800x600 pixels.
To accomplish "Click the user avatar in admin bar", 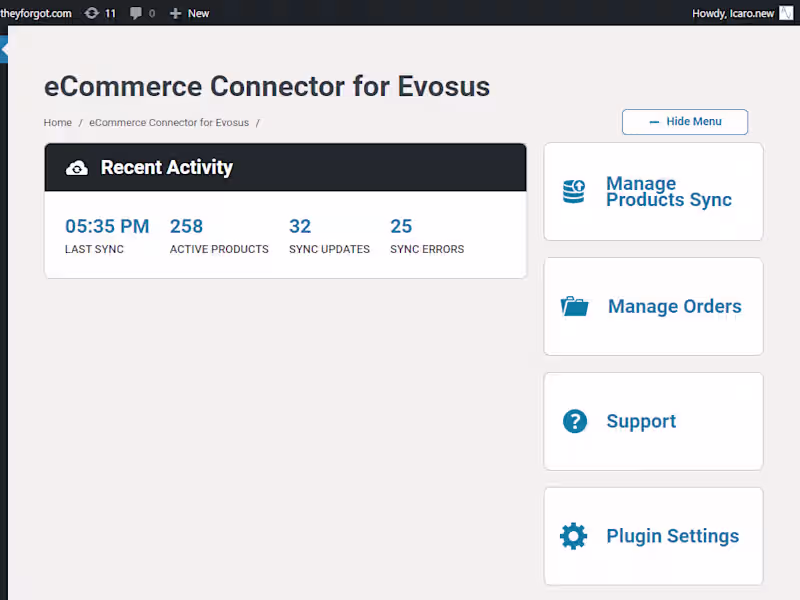I will 786,13.
